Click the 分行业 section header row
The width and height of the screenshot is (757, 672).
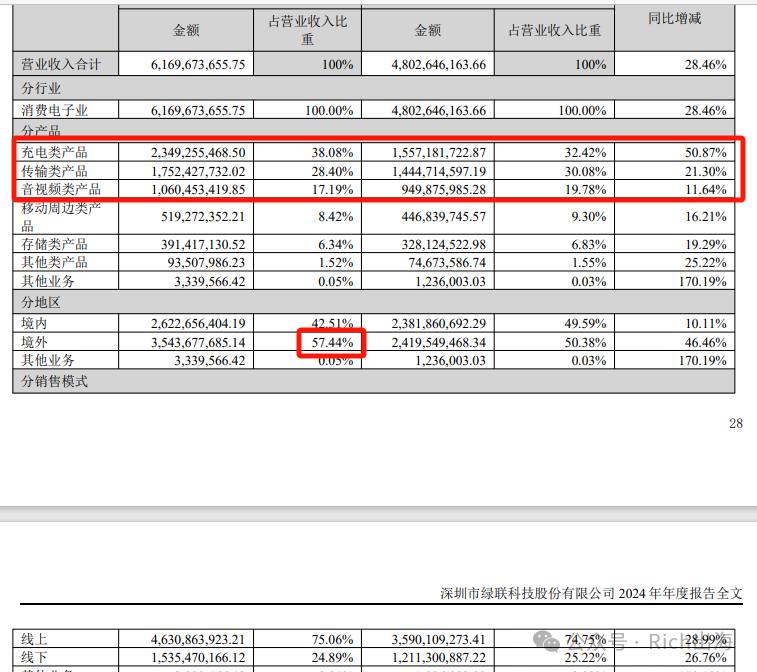[x=374, y=88]
